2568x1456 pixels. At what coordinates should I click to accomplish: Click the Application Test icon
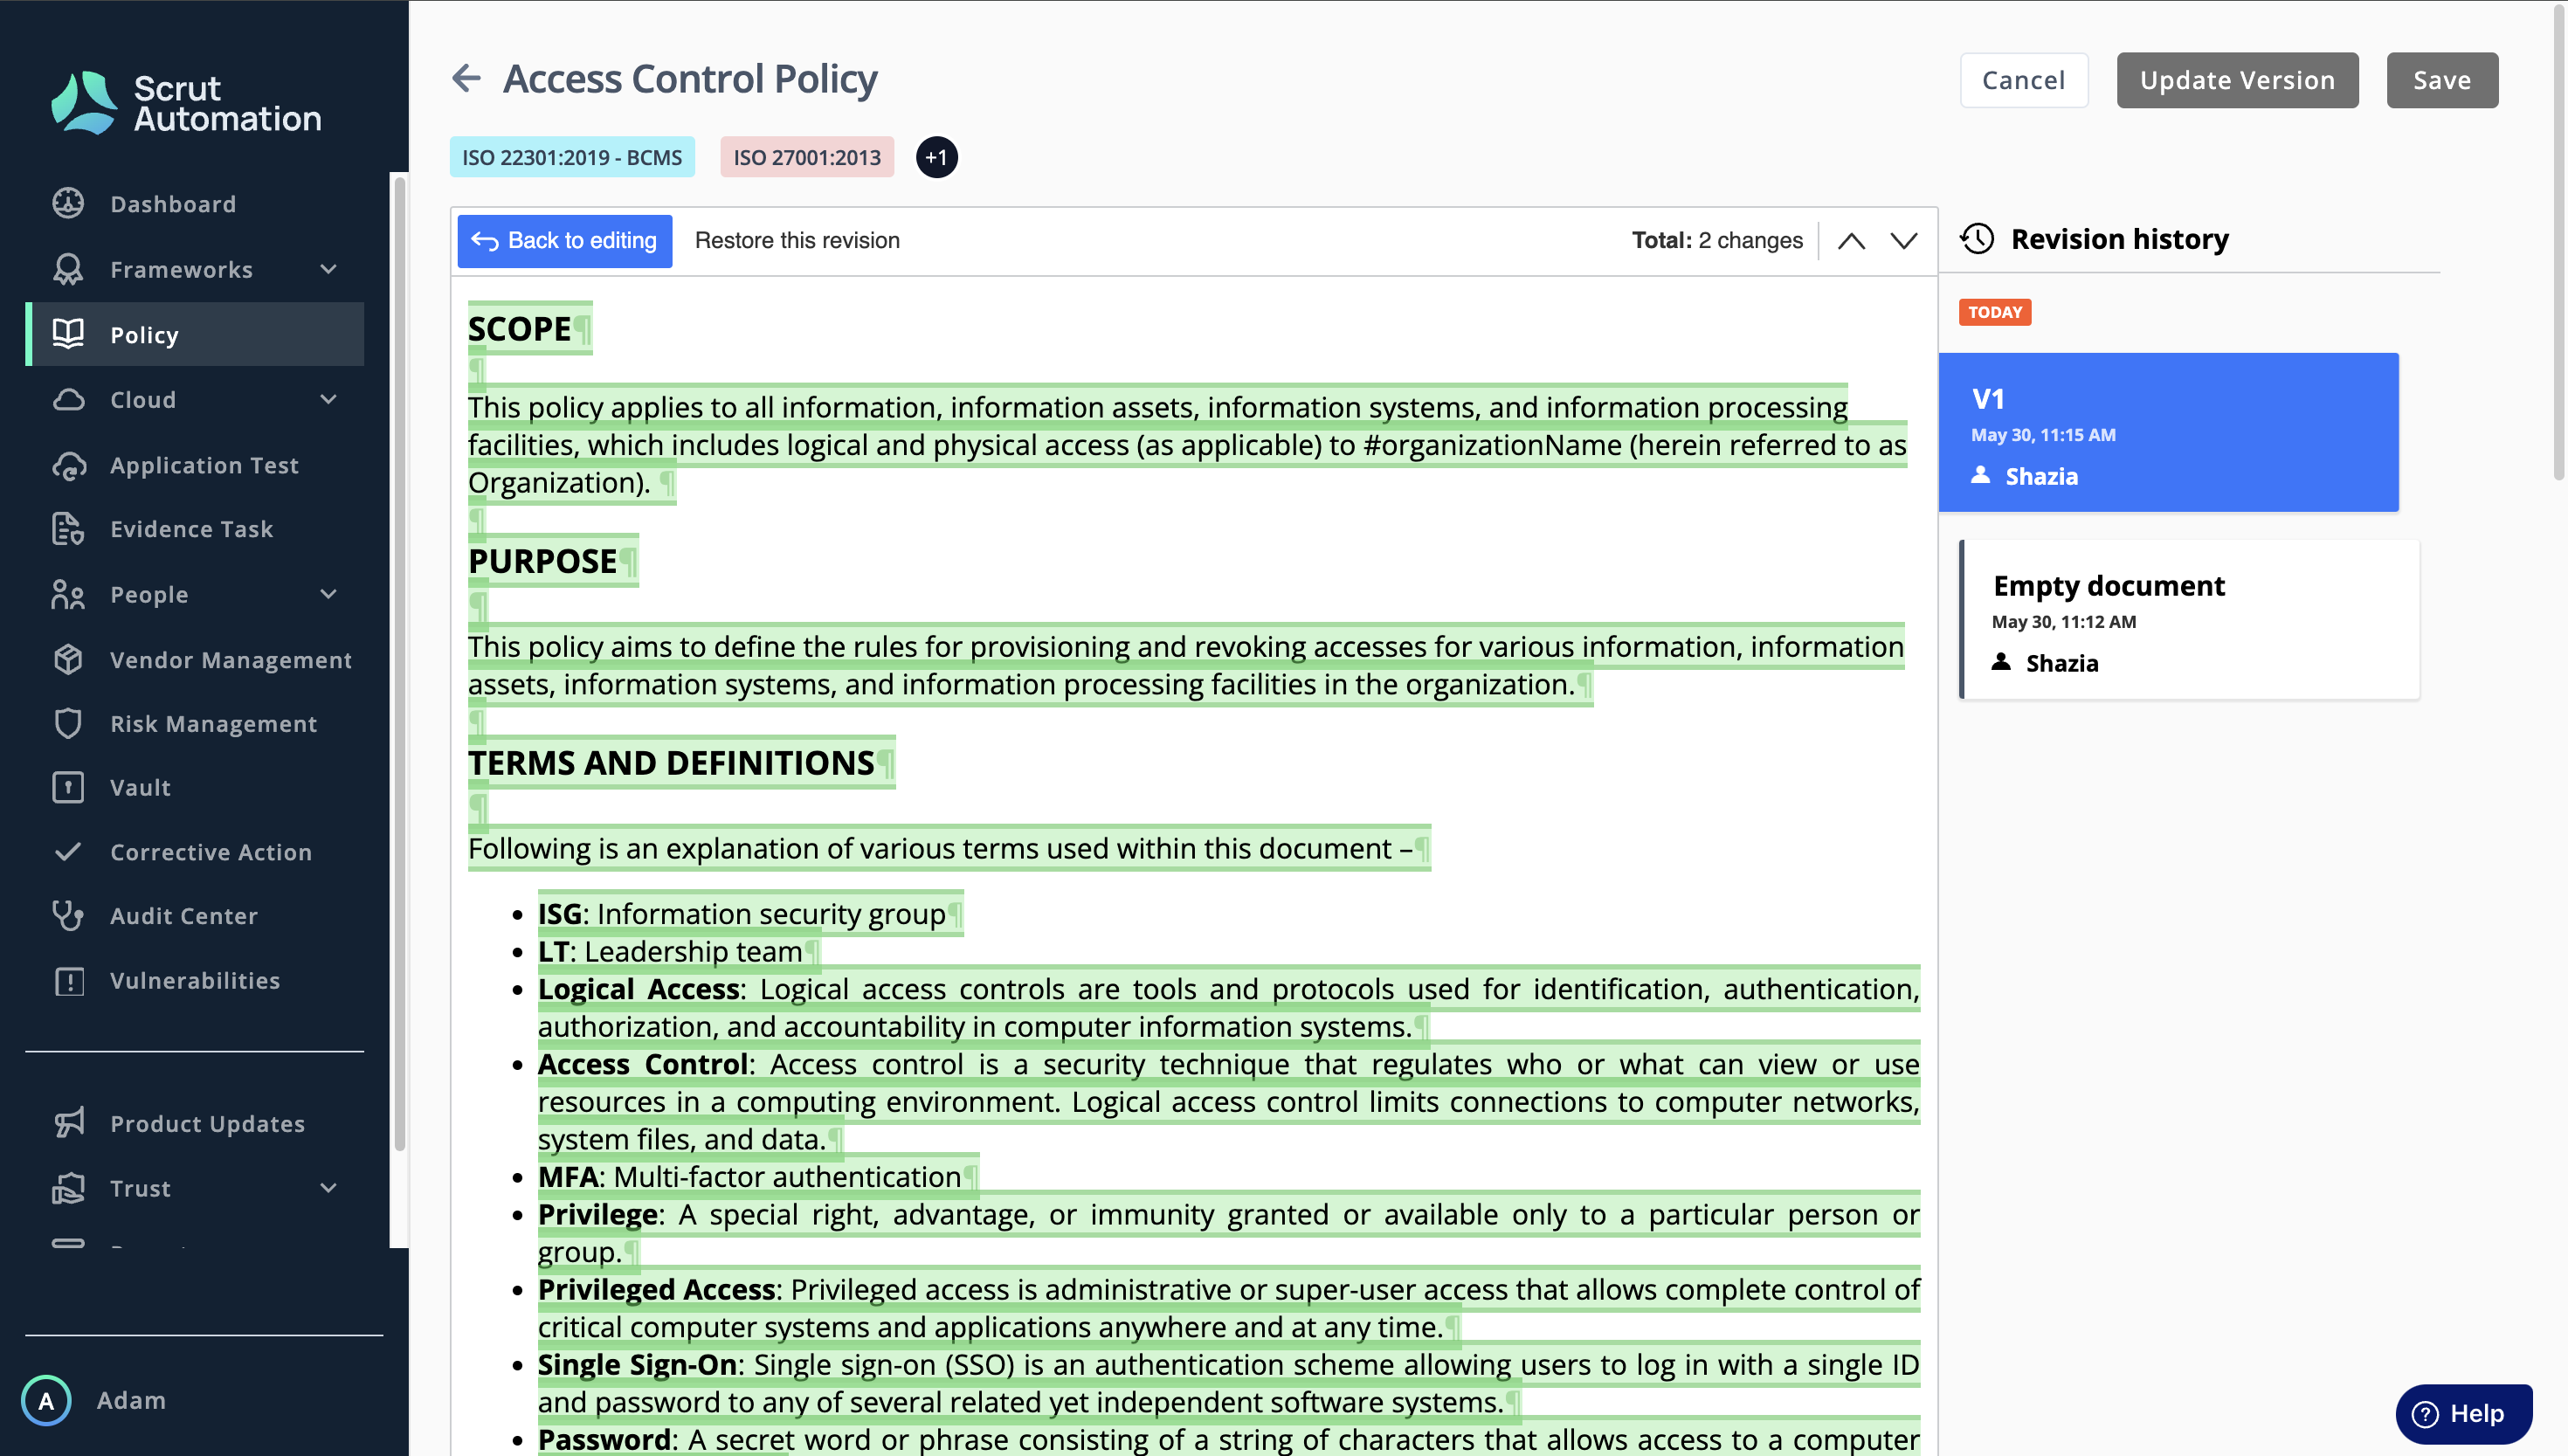[x=68, y=465]
